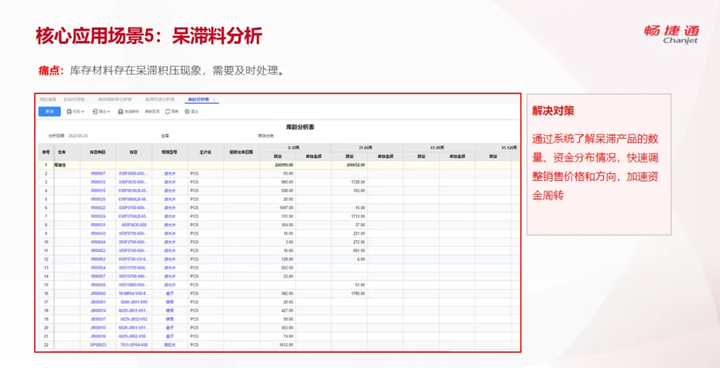Switch to the 初始化导航 tab
Viewport: 720px width, 368px height.
click(x=74, y=99)
